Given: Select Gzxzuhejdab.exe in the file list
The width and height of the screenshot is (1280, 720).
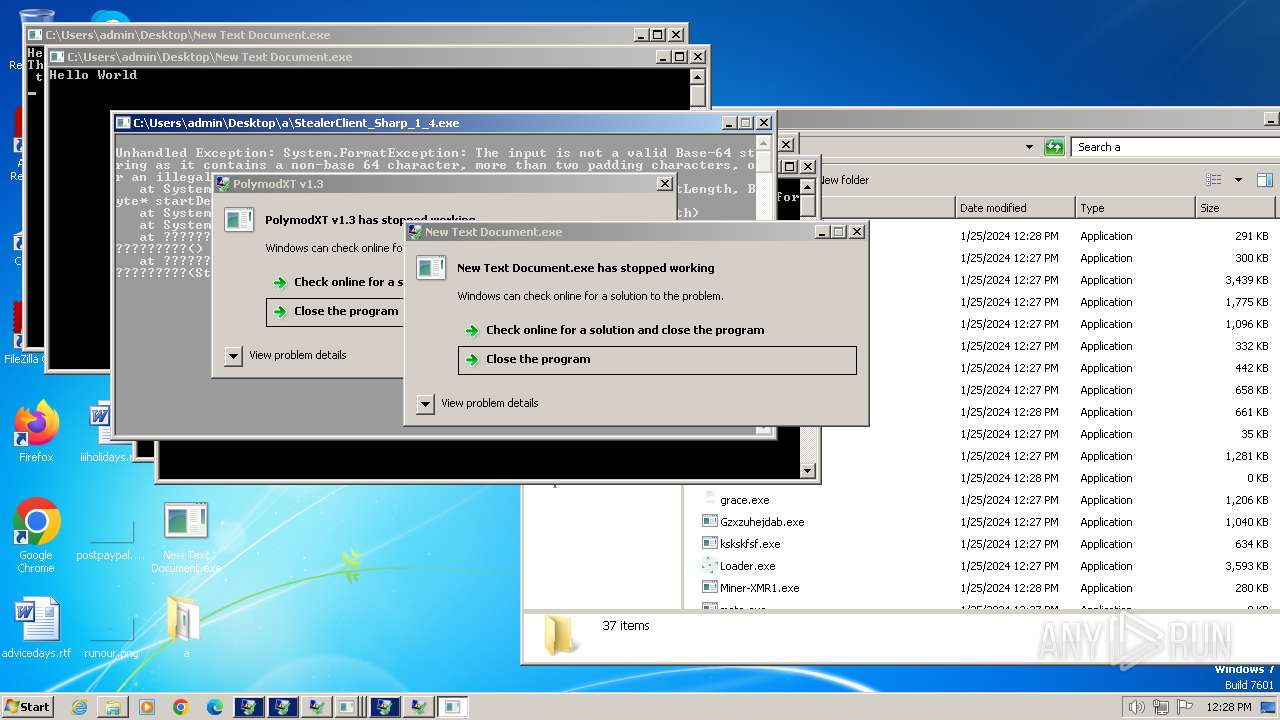Looking at the screenshot, I should (x=761, y=522).
